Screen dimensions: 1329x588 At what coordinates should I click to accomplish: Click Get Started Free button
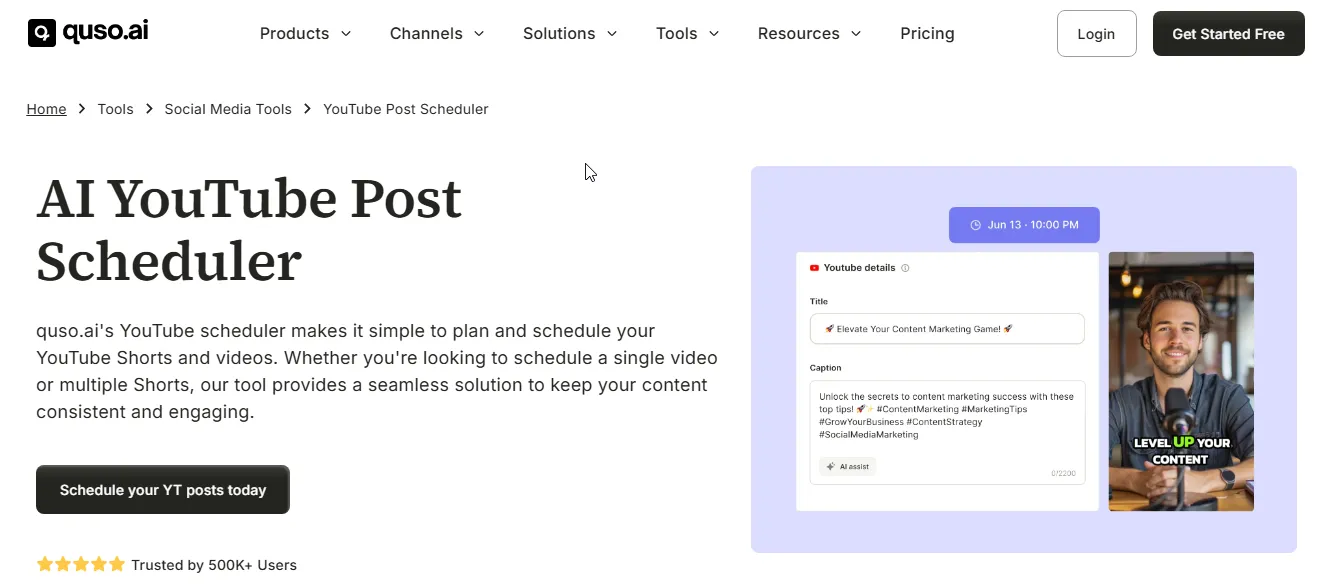click(x=1228, y=33)
